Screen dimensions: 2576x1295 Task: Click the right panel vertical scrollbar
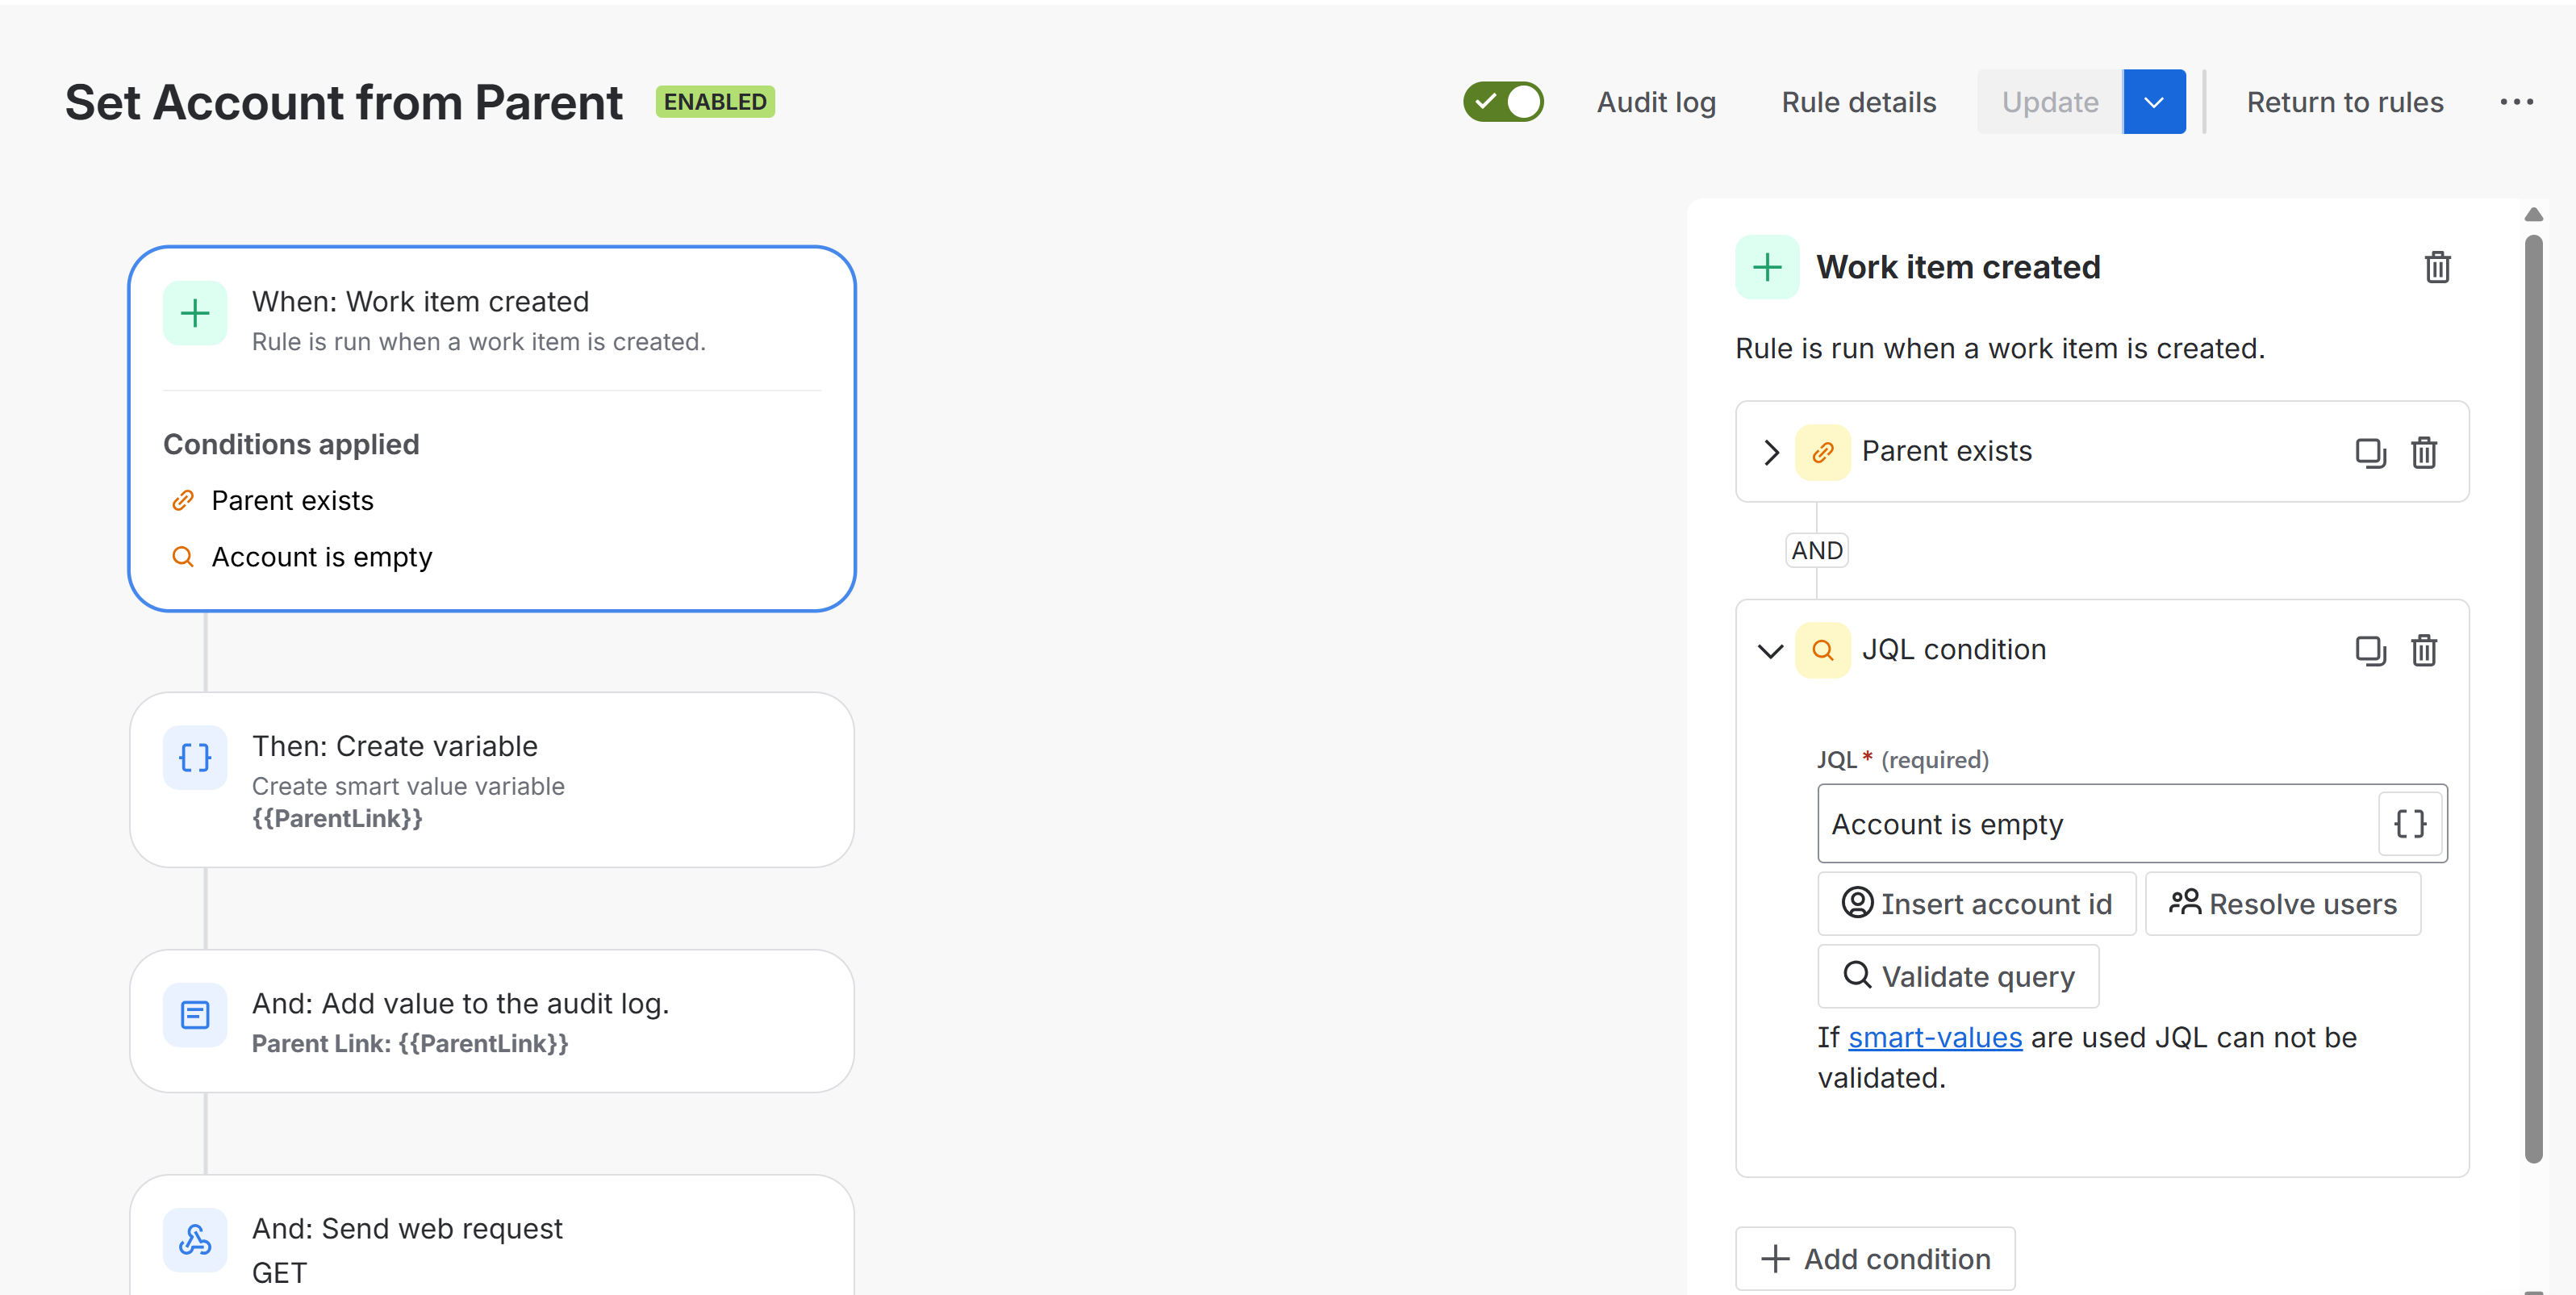tap(2533, 700)
